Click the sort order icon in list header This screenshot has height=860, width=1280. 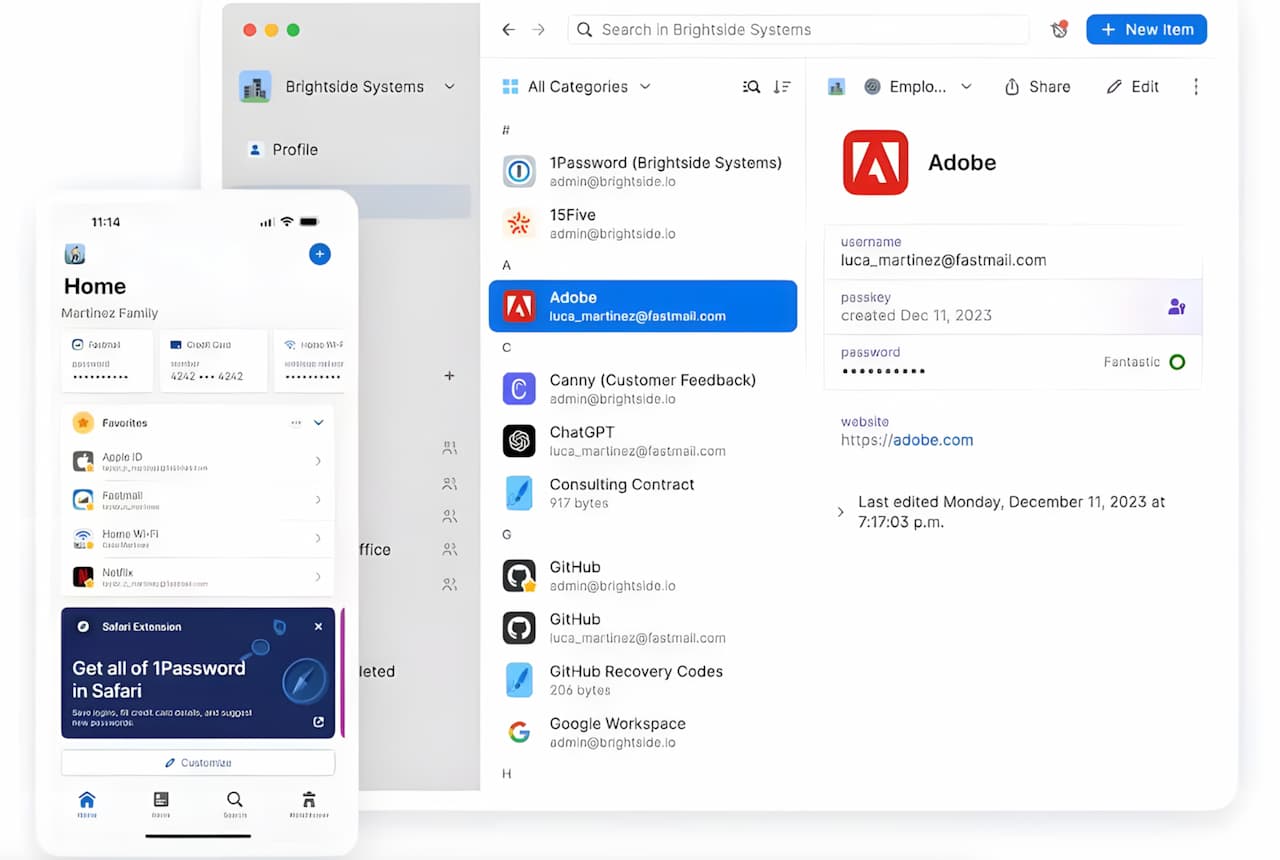(x=782, y=87)
